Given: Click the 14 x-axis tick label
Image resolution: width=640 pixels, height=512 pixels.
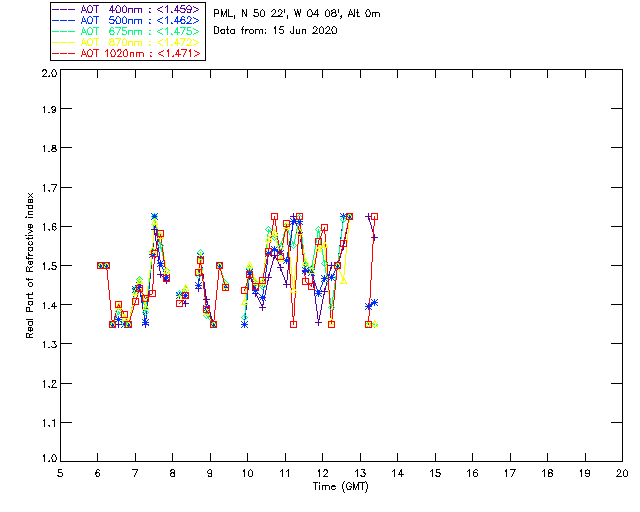Looking at the screenshot, I should pos(398,473).
